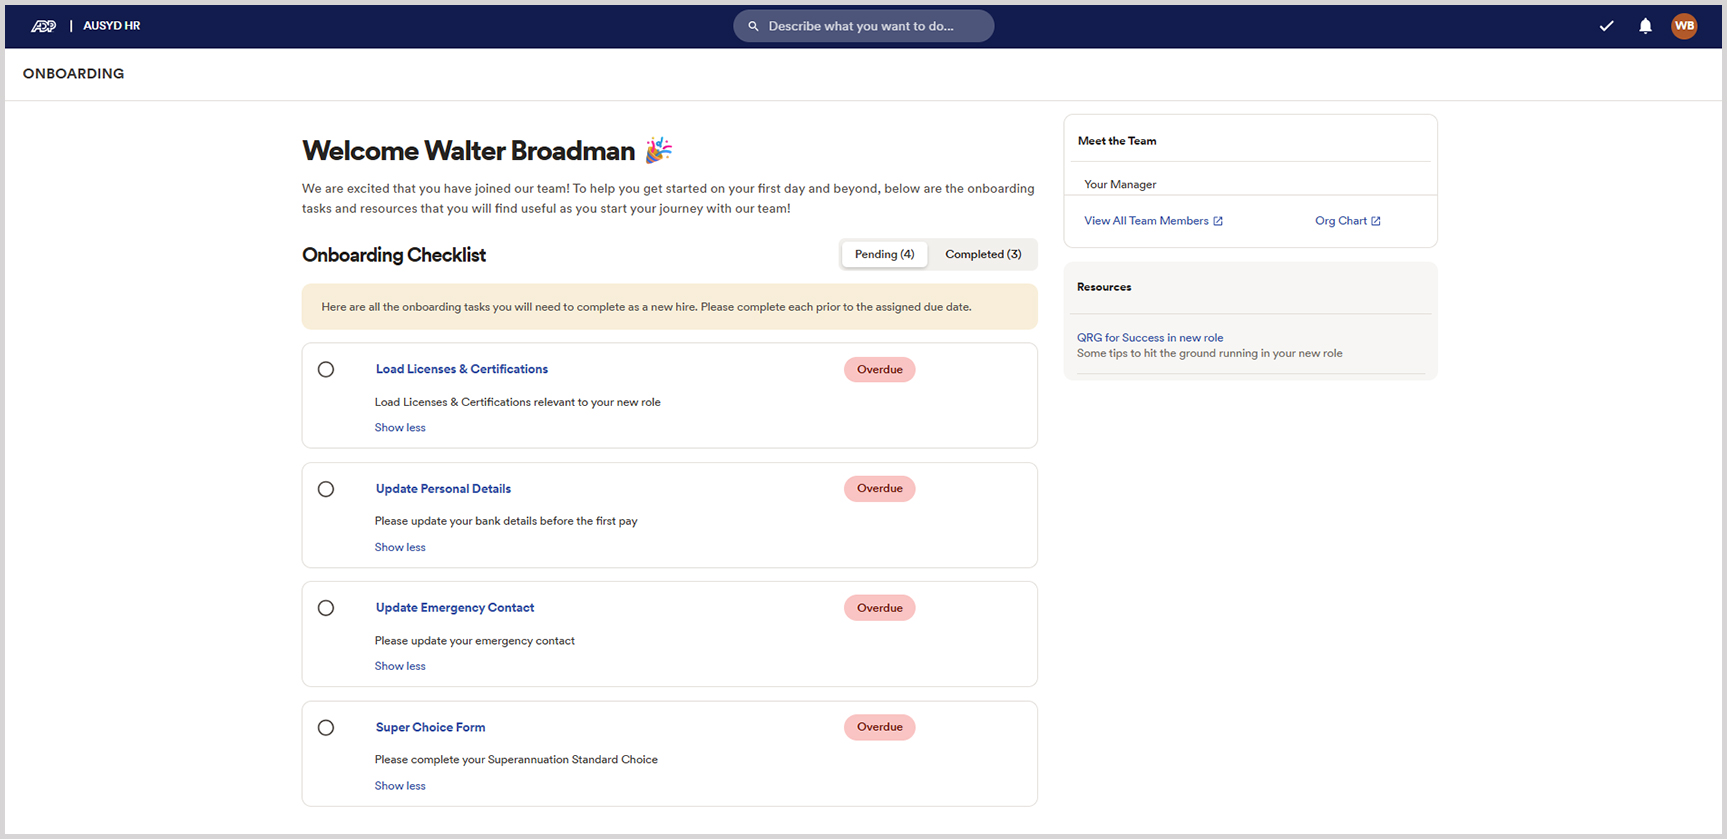The width and height of the screenshot is (1727, 839).
Task: Focus the 'Describe what you want to do' search field
Action: click(x=870, y=26)
